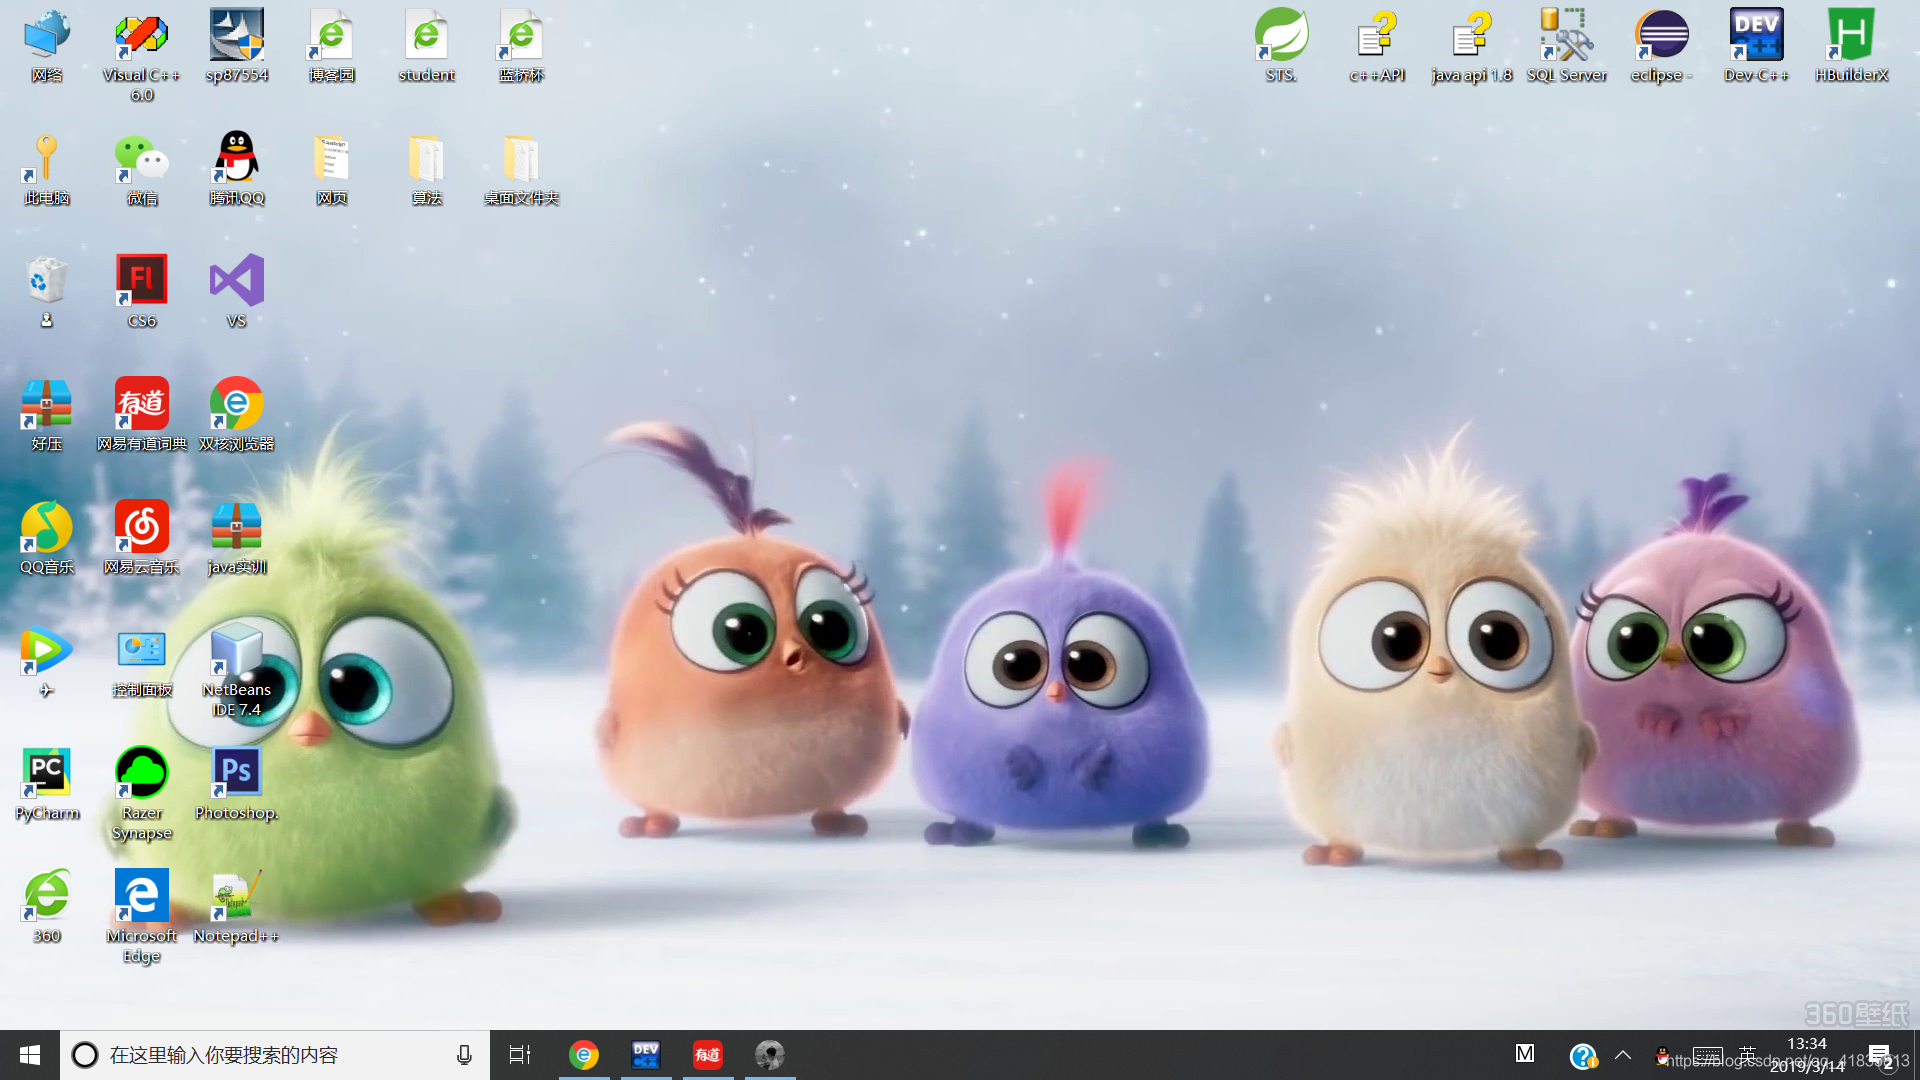This screenshot has width=1920, height=1080.
Task: Open the student HTML file icon
Action: click(427, 46)
